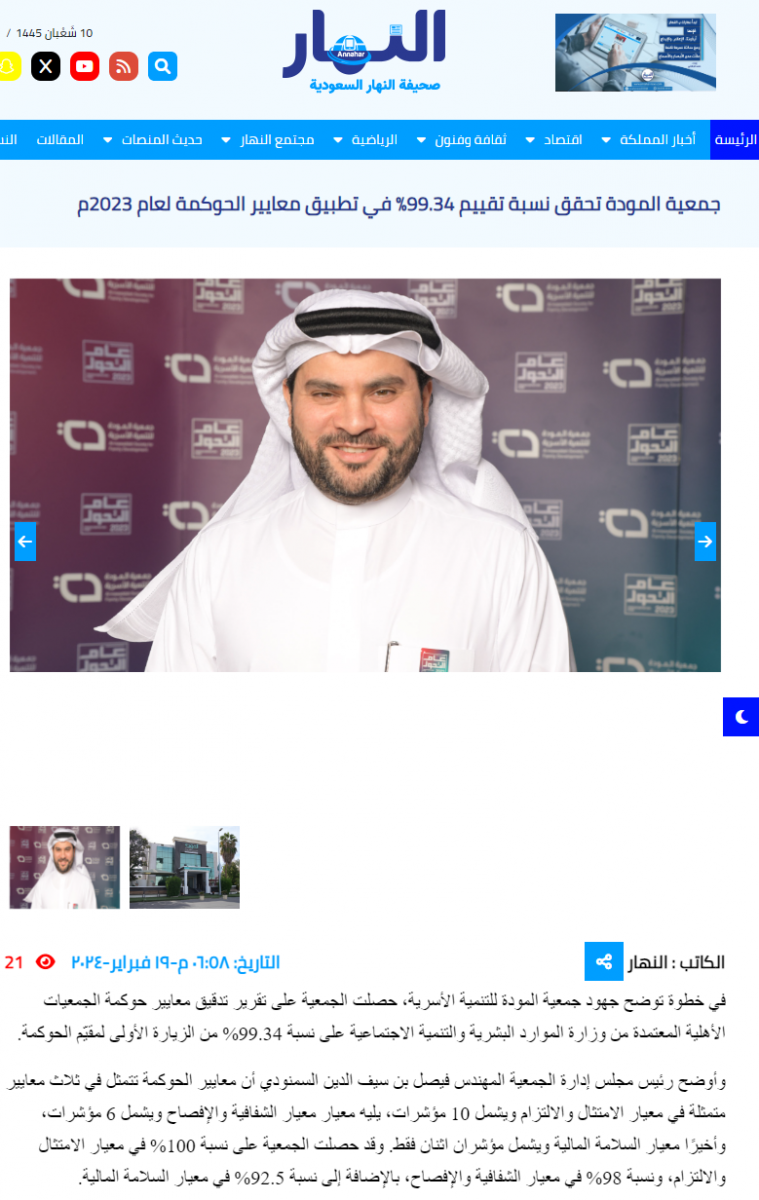Image resolution: width=759 pixels, height=1200 pixels.
Task: Click the header advertisement banner image
Action: [636, 52]
